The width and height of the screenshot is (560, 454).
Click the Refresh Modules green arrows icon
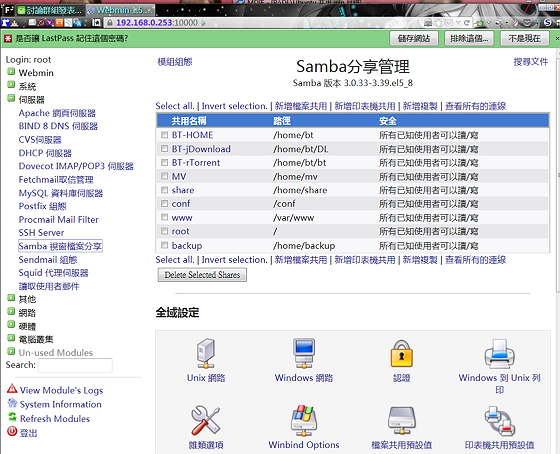pos(12,417)
